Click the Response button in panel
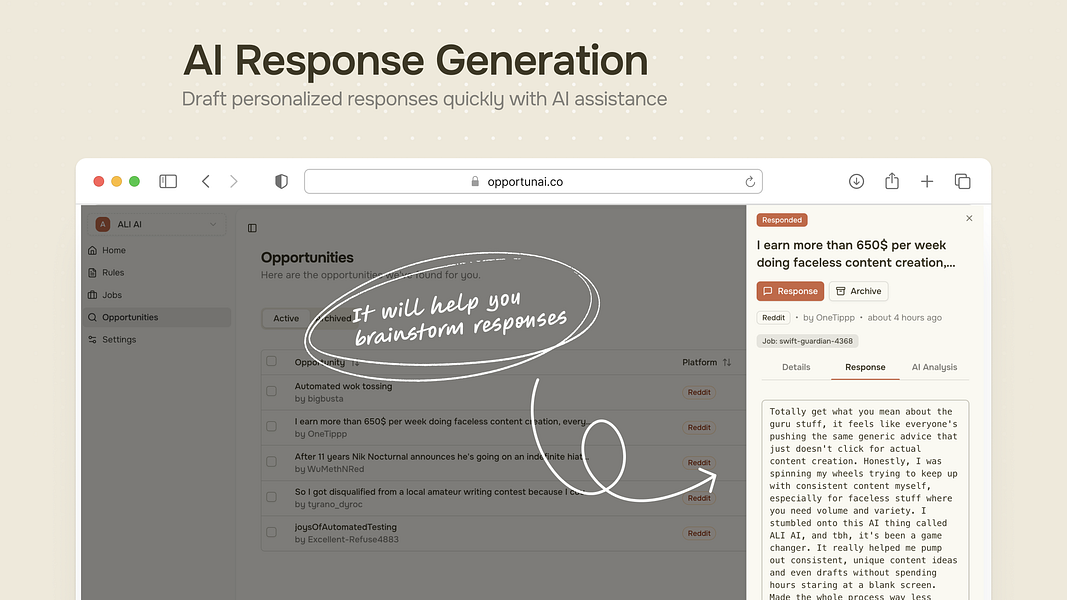 [790, 291]
